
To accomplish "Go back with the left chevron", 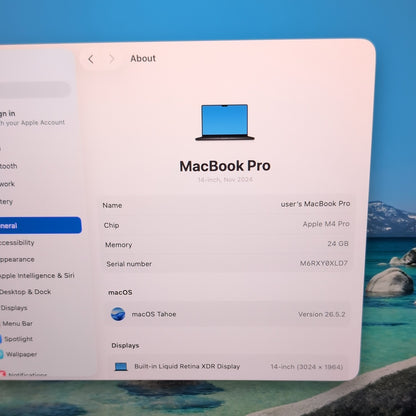I will pos(91,59).
